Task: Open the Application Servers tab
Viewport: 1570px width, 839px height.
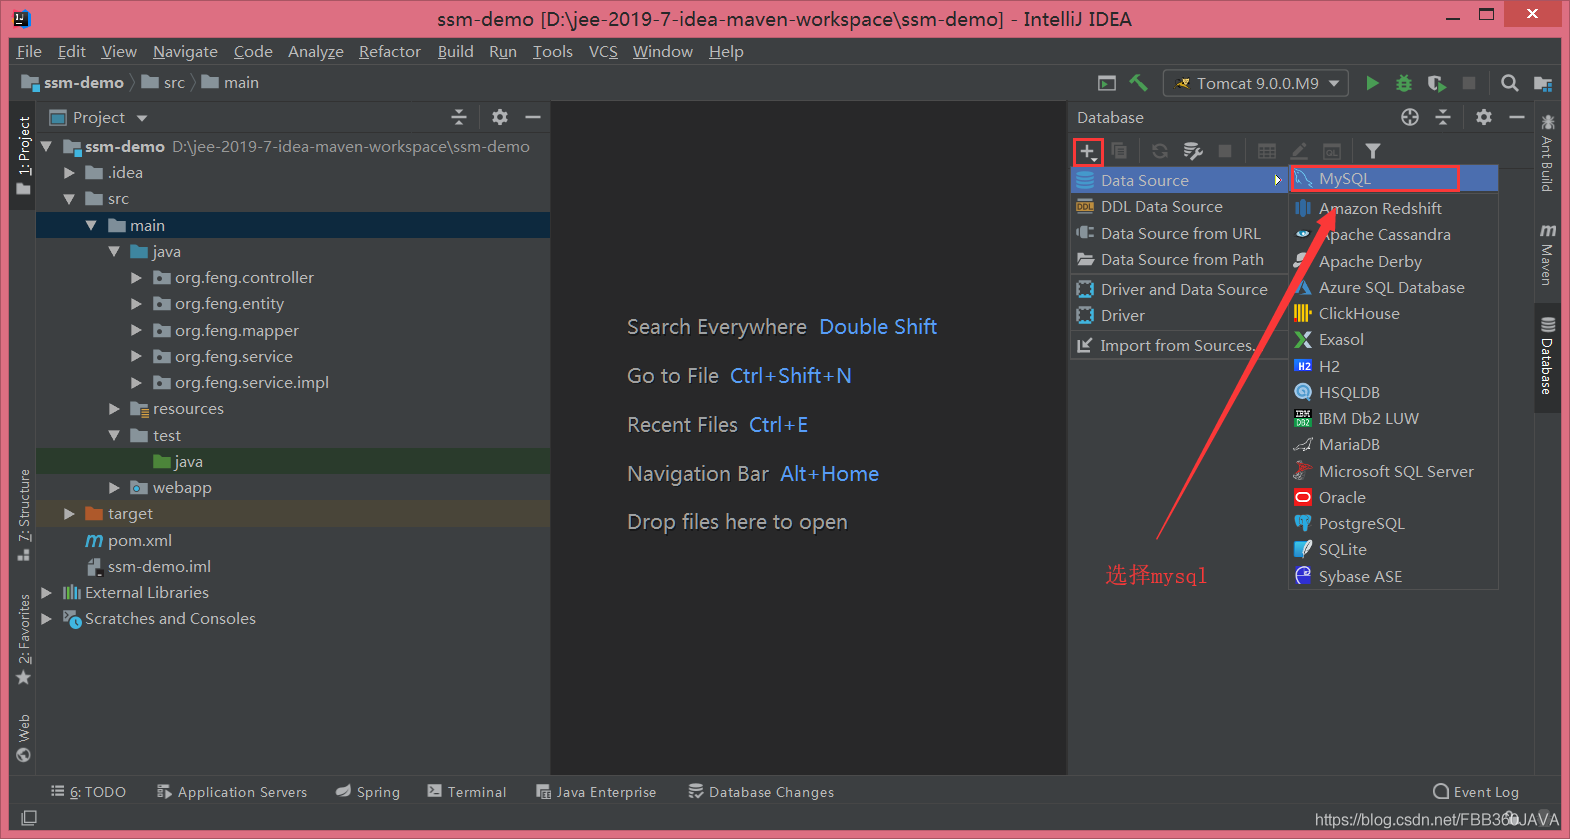Action: 232,791
